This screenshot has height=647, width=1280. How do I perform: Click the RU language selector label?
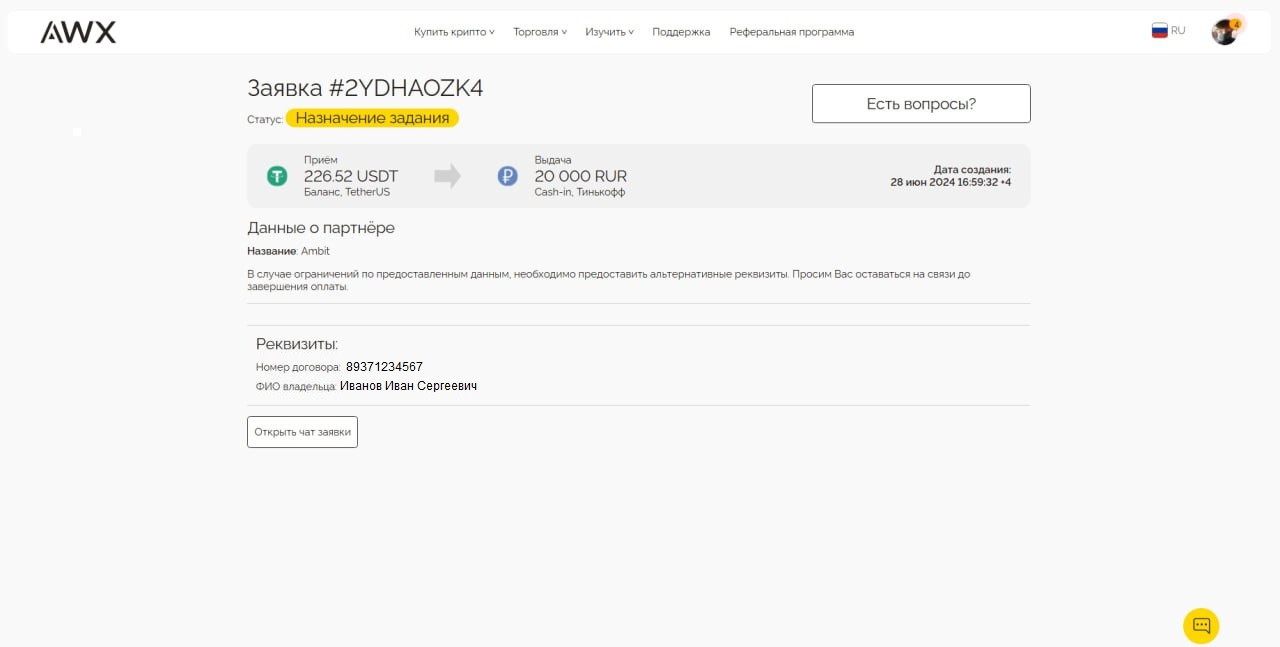1178,31
